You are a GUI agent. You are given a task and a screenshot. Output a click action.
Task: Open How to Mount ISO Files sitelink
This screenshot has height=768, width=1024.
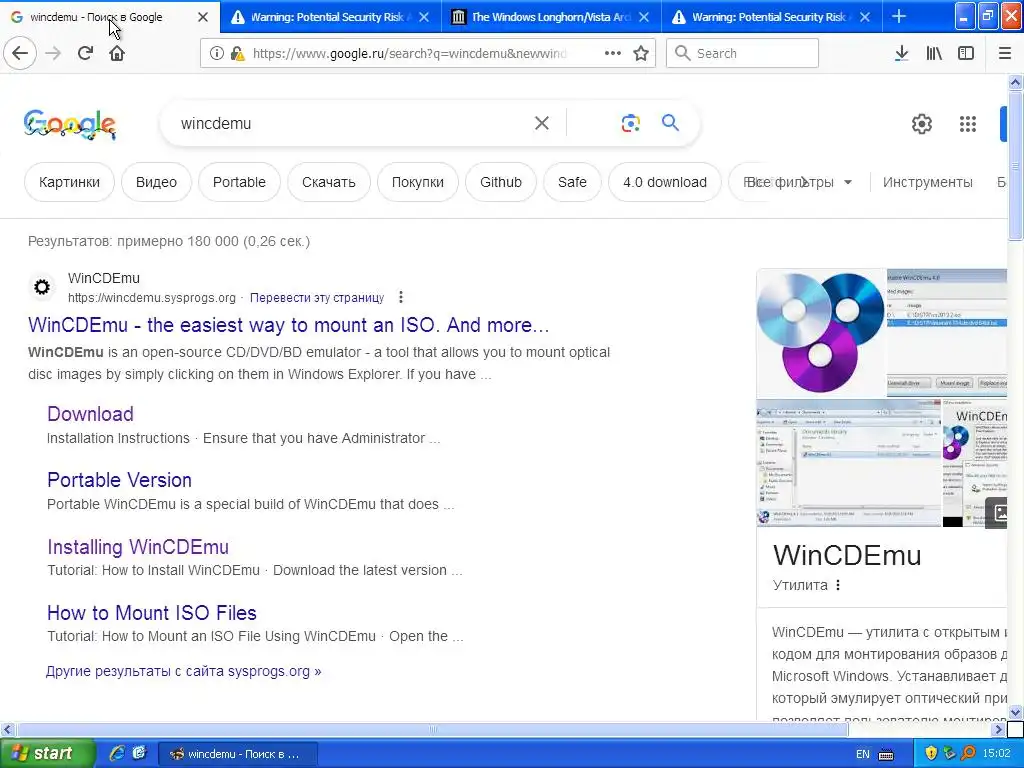point(152,613)
